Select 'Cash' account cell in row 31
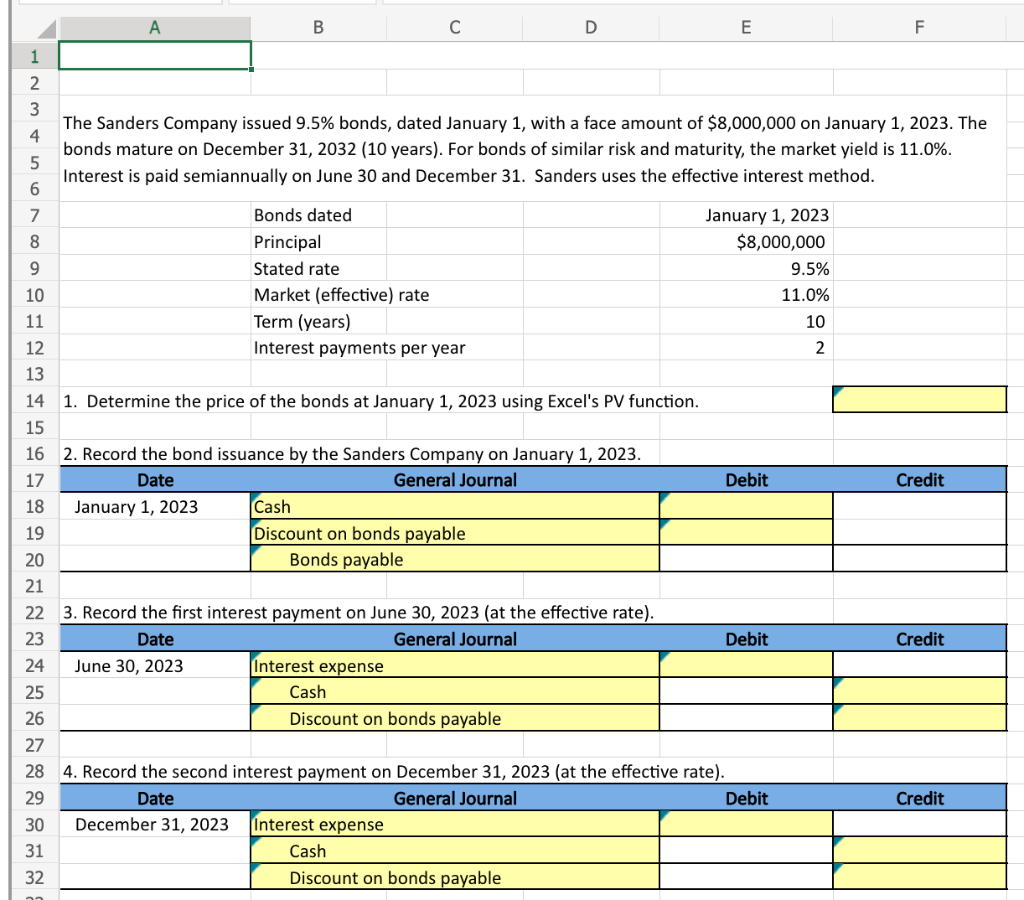Image resolution: width=1024 pixels, height=900 pixels. point(455,851)
